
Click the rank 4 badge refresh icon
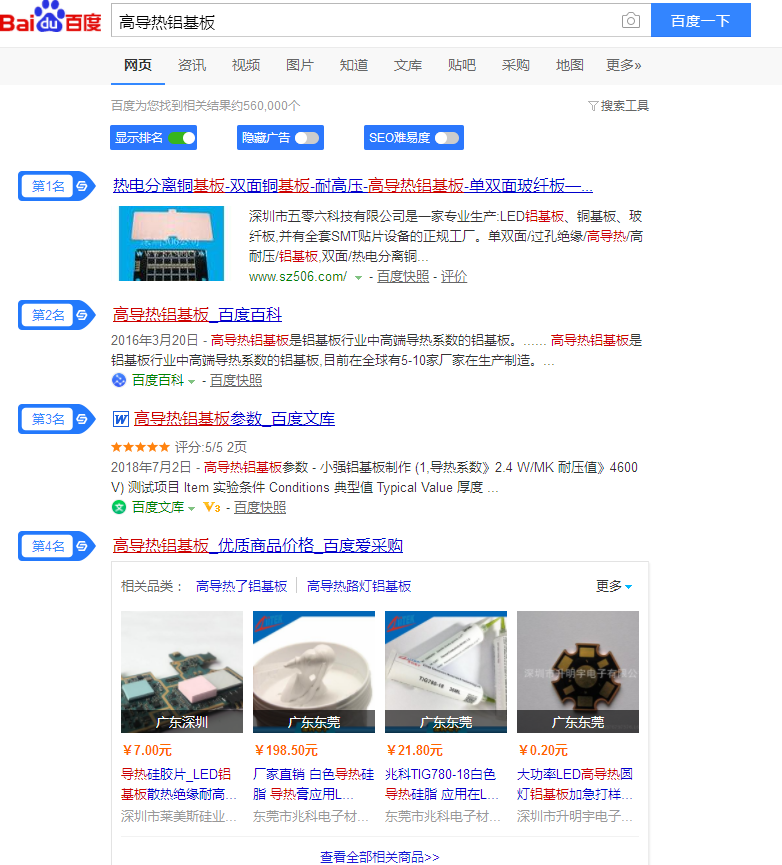(x=82, y=546)
